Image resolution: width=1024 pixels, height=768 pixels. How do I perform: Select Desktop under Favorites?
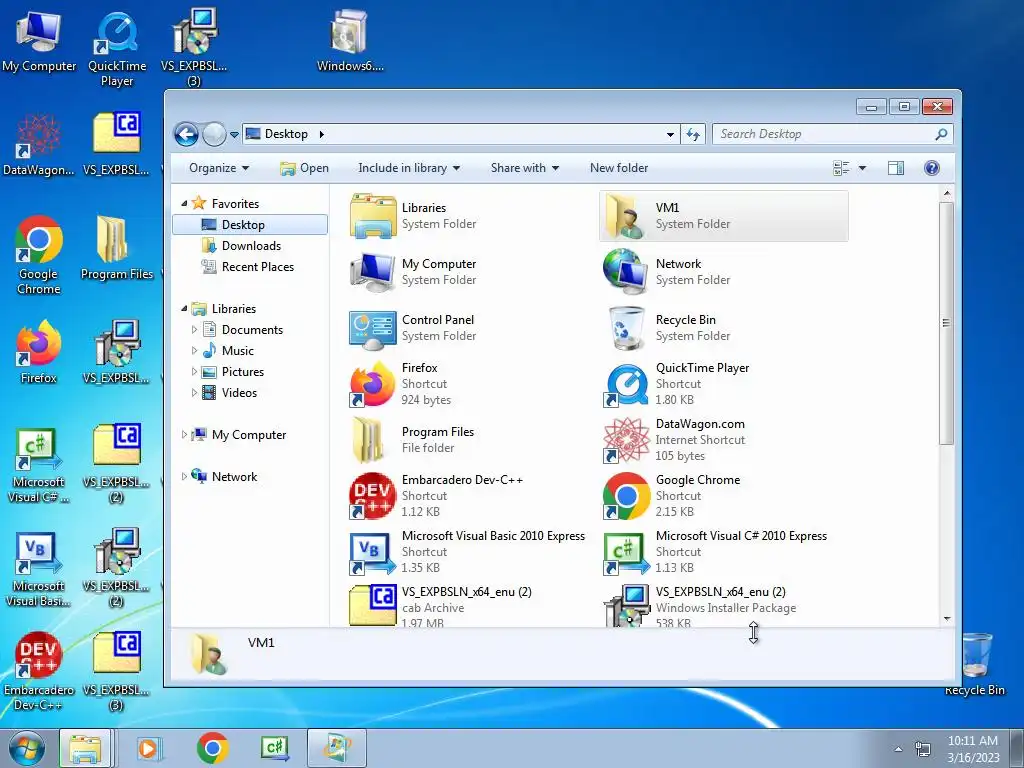pyautogui.click(x=250, y=225)
